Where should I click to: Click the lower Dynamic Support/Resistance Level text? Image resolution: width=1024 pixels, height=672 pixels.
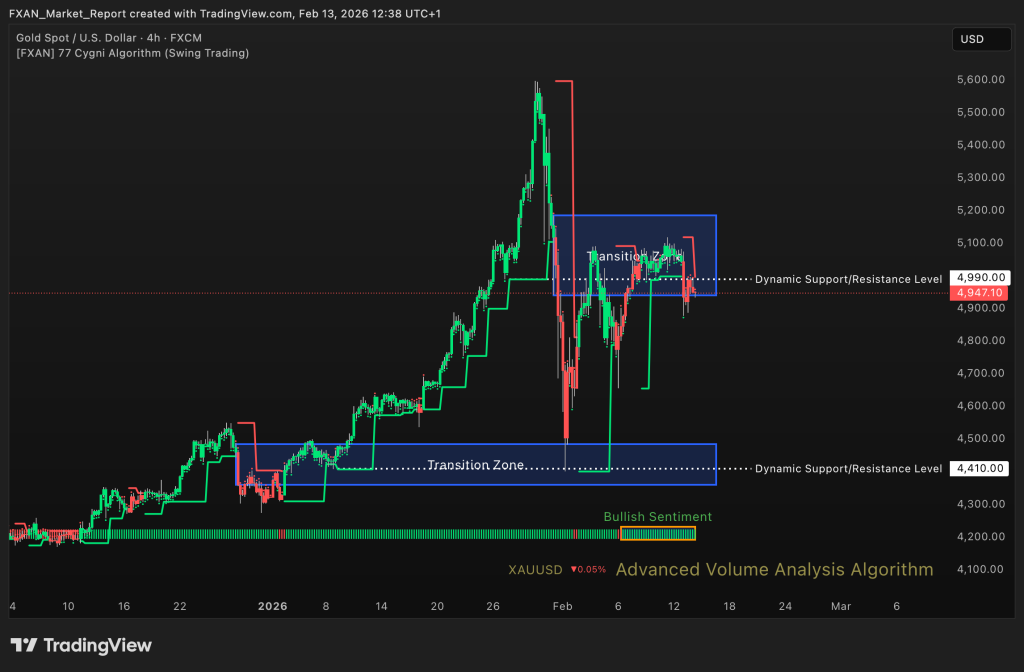click(847, 468)
